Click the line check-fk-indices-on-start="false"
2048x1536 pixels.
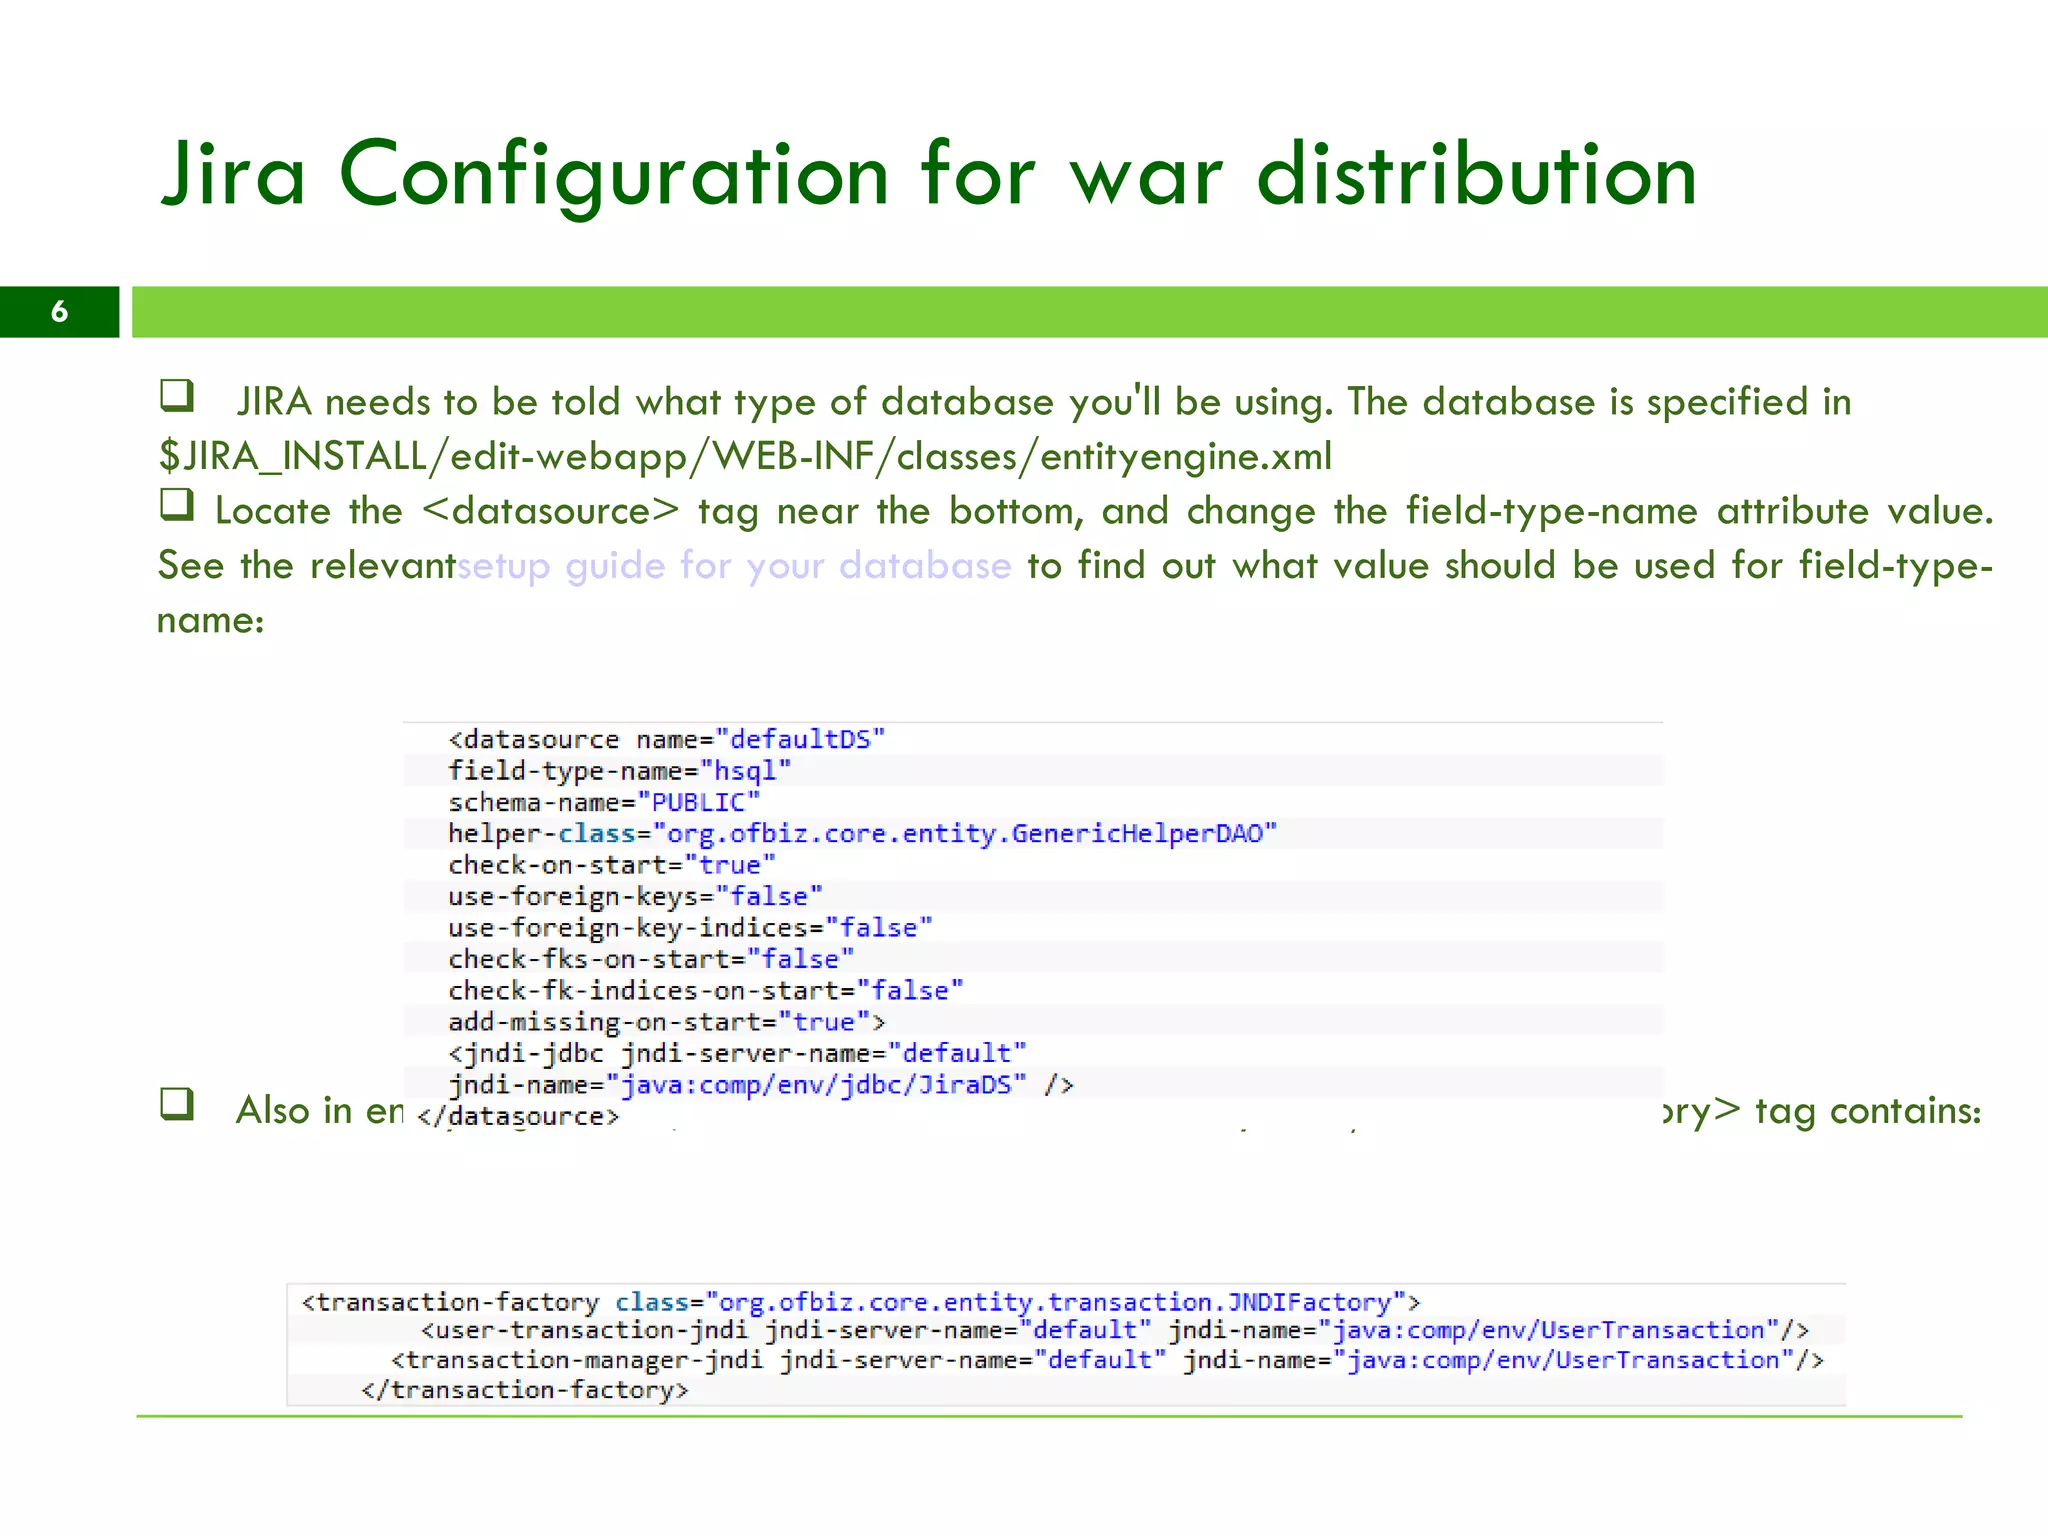pyautogui.click(x=706, y=990)
